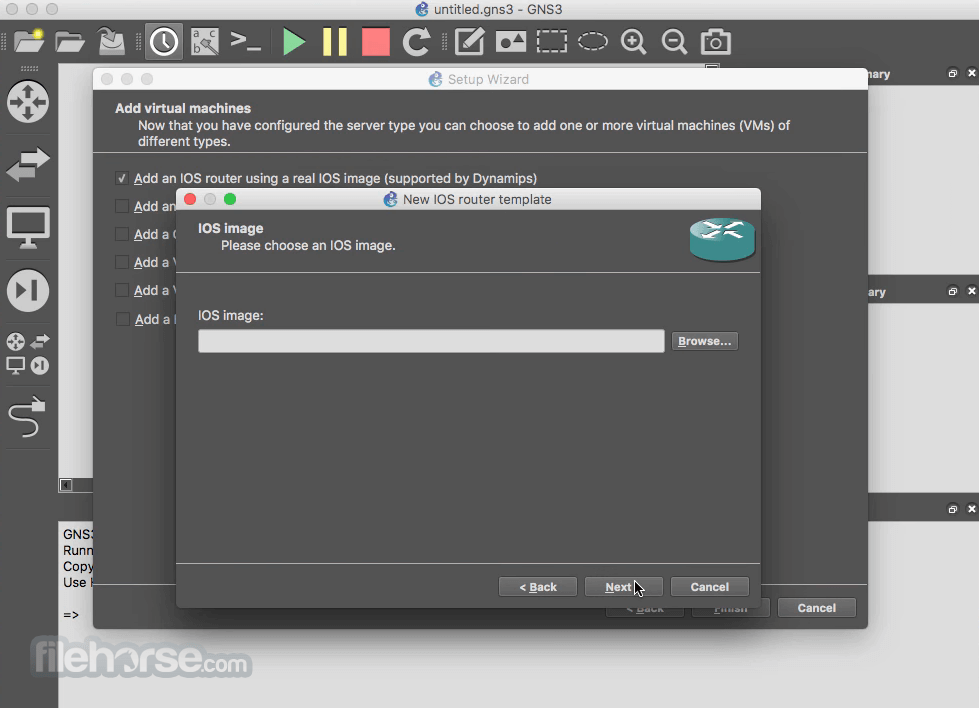
Task: Click the Zoom in magnifier icon
Action: point(633,42)
